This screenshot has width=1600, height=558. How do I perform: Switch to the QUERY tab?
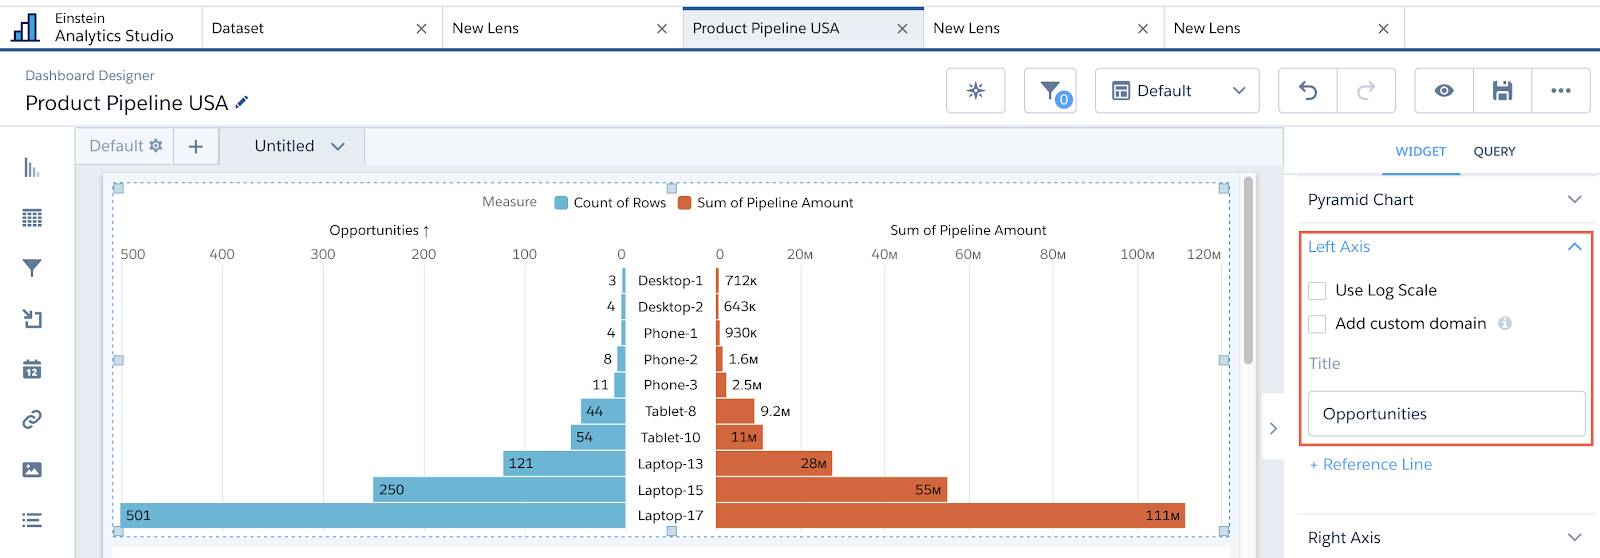pos(1494,152)
